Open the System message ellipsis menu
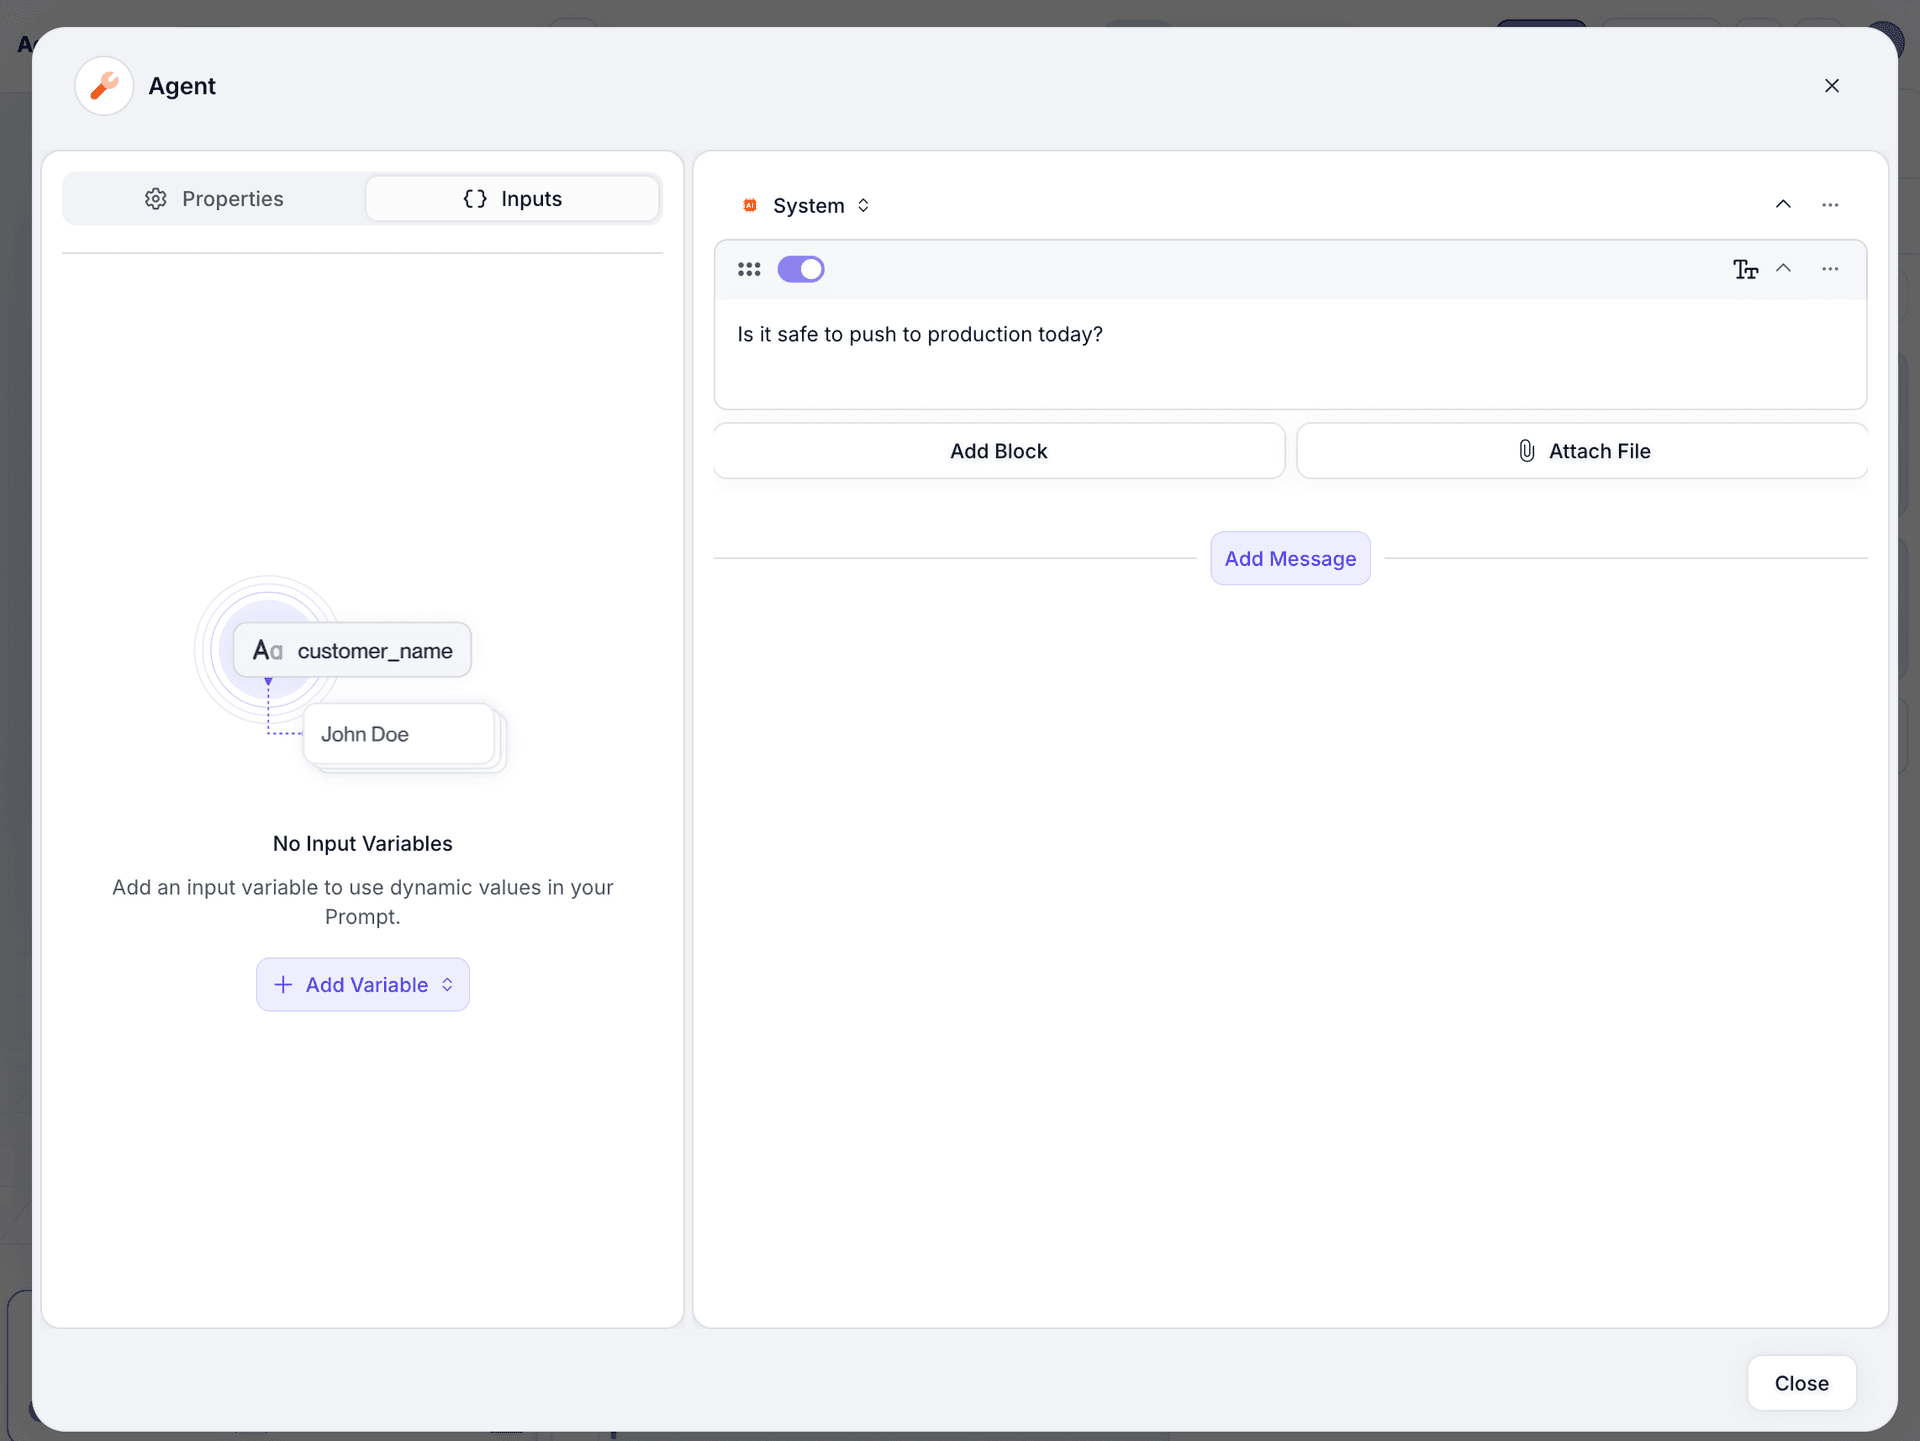The width and height of the screenshot is (1920, 1441). (x=1830, y=205)
